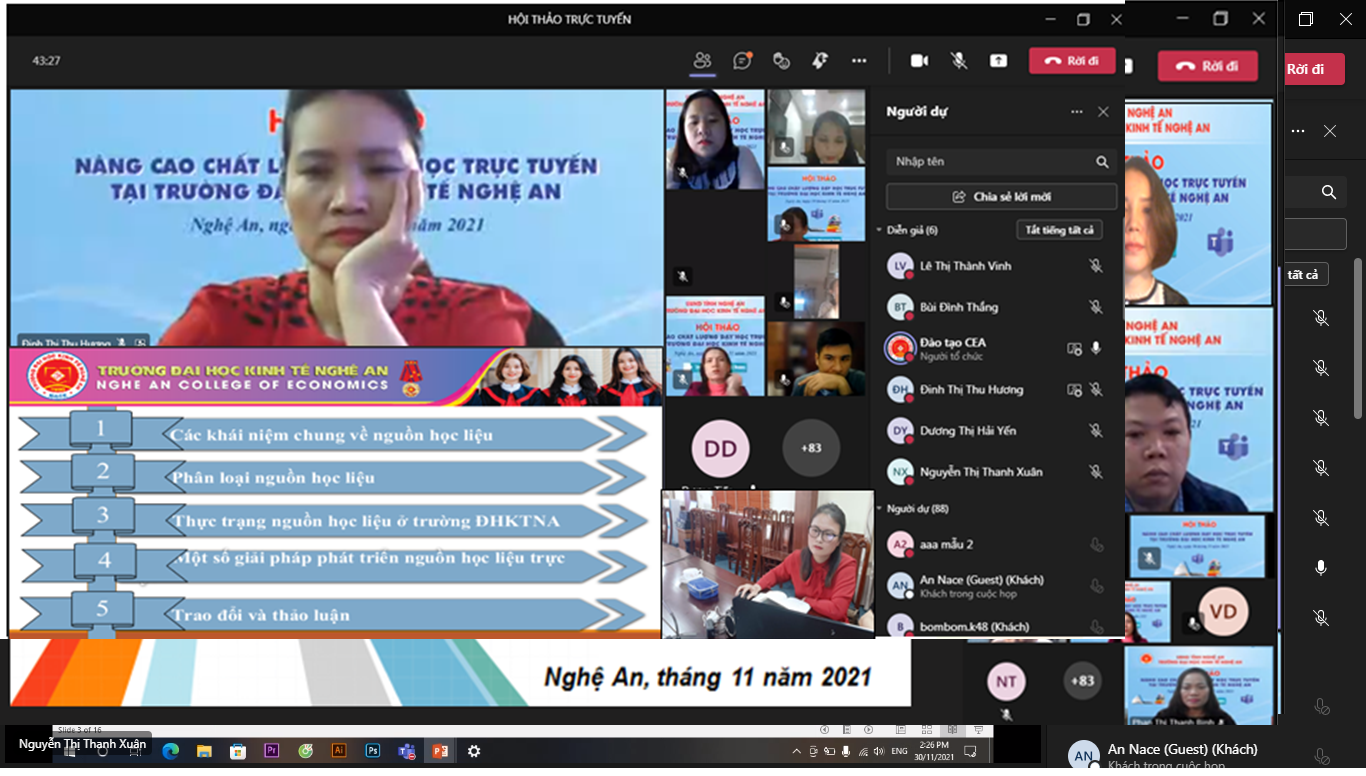The height and width of the screenshot is (776, 1366).
Task: Click the Tắt tiếng tất cả button
Action: click(1060, 230)
